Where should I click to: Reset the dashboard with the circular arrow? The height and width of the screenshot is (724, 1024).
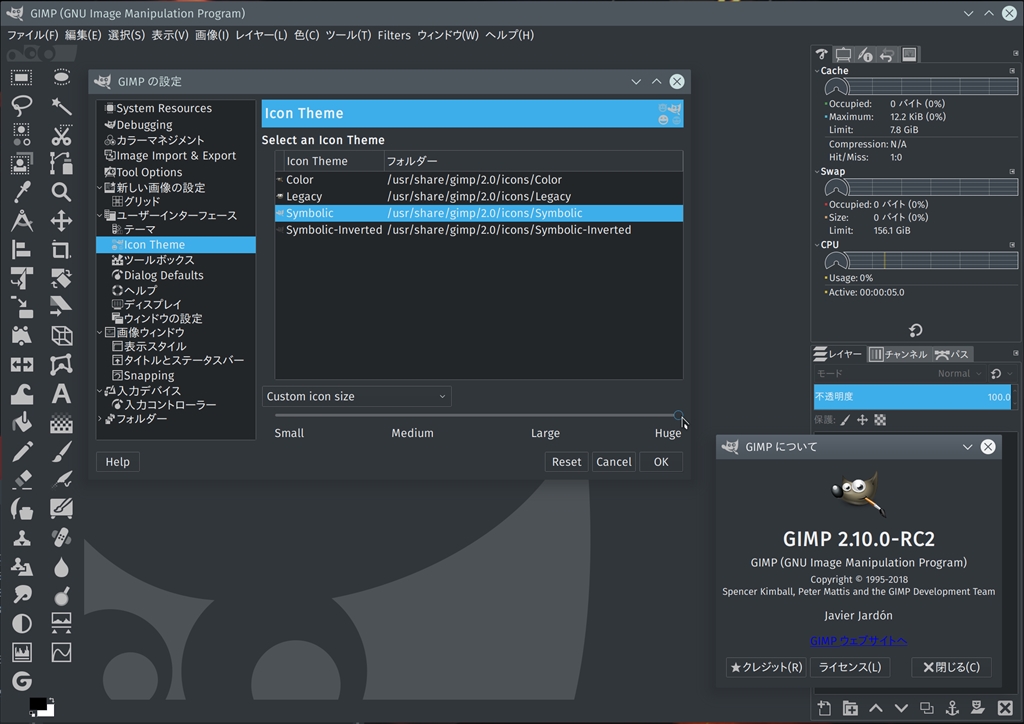click(916, 330)
